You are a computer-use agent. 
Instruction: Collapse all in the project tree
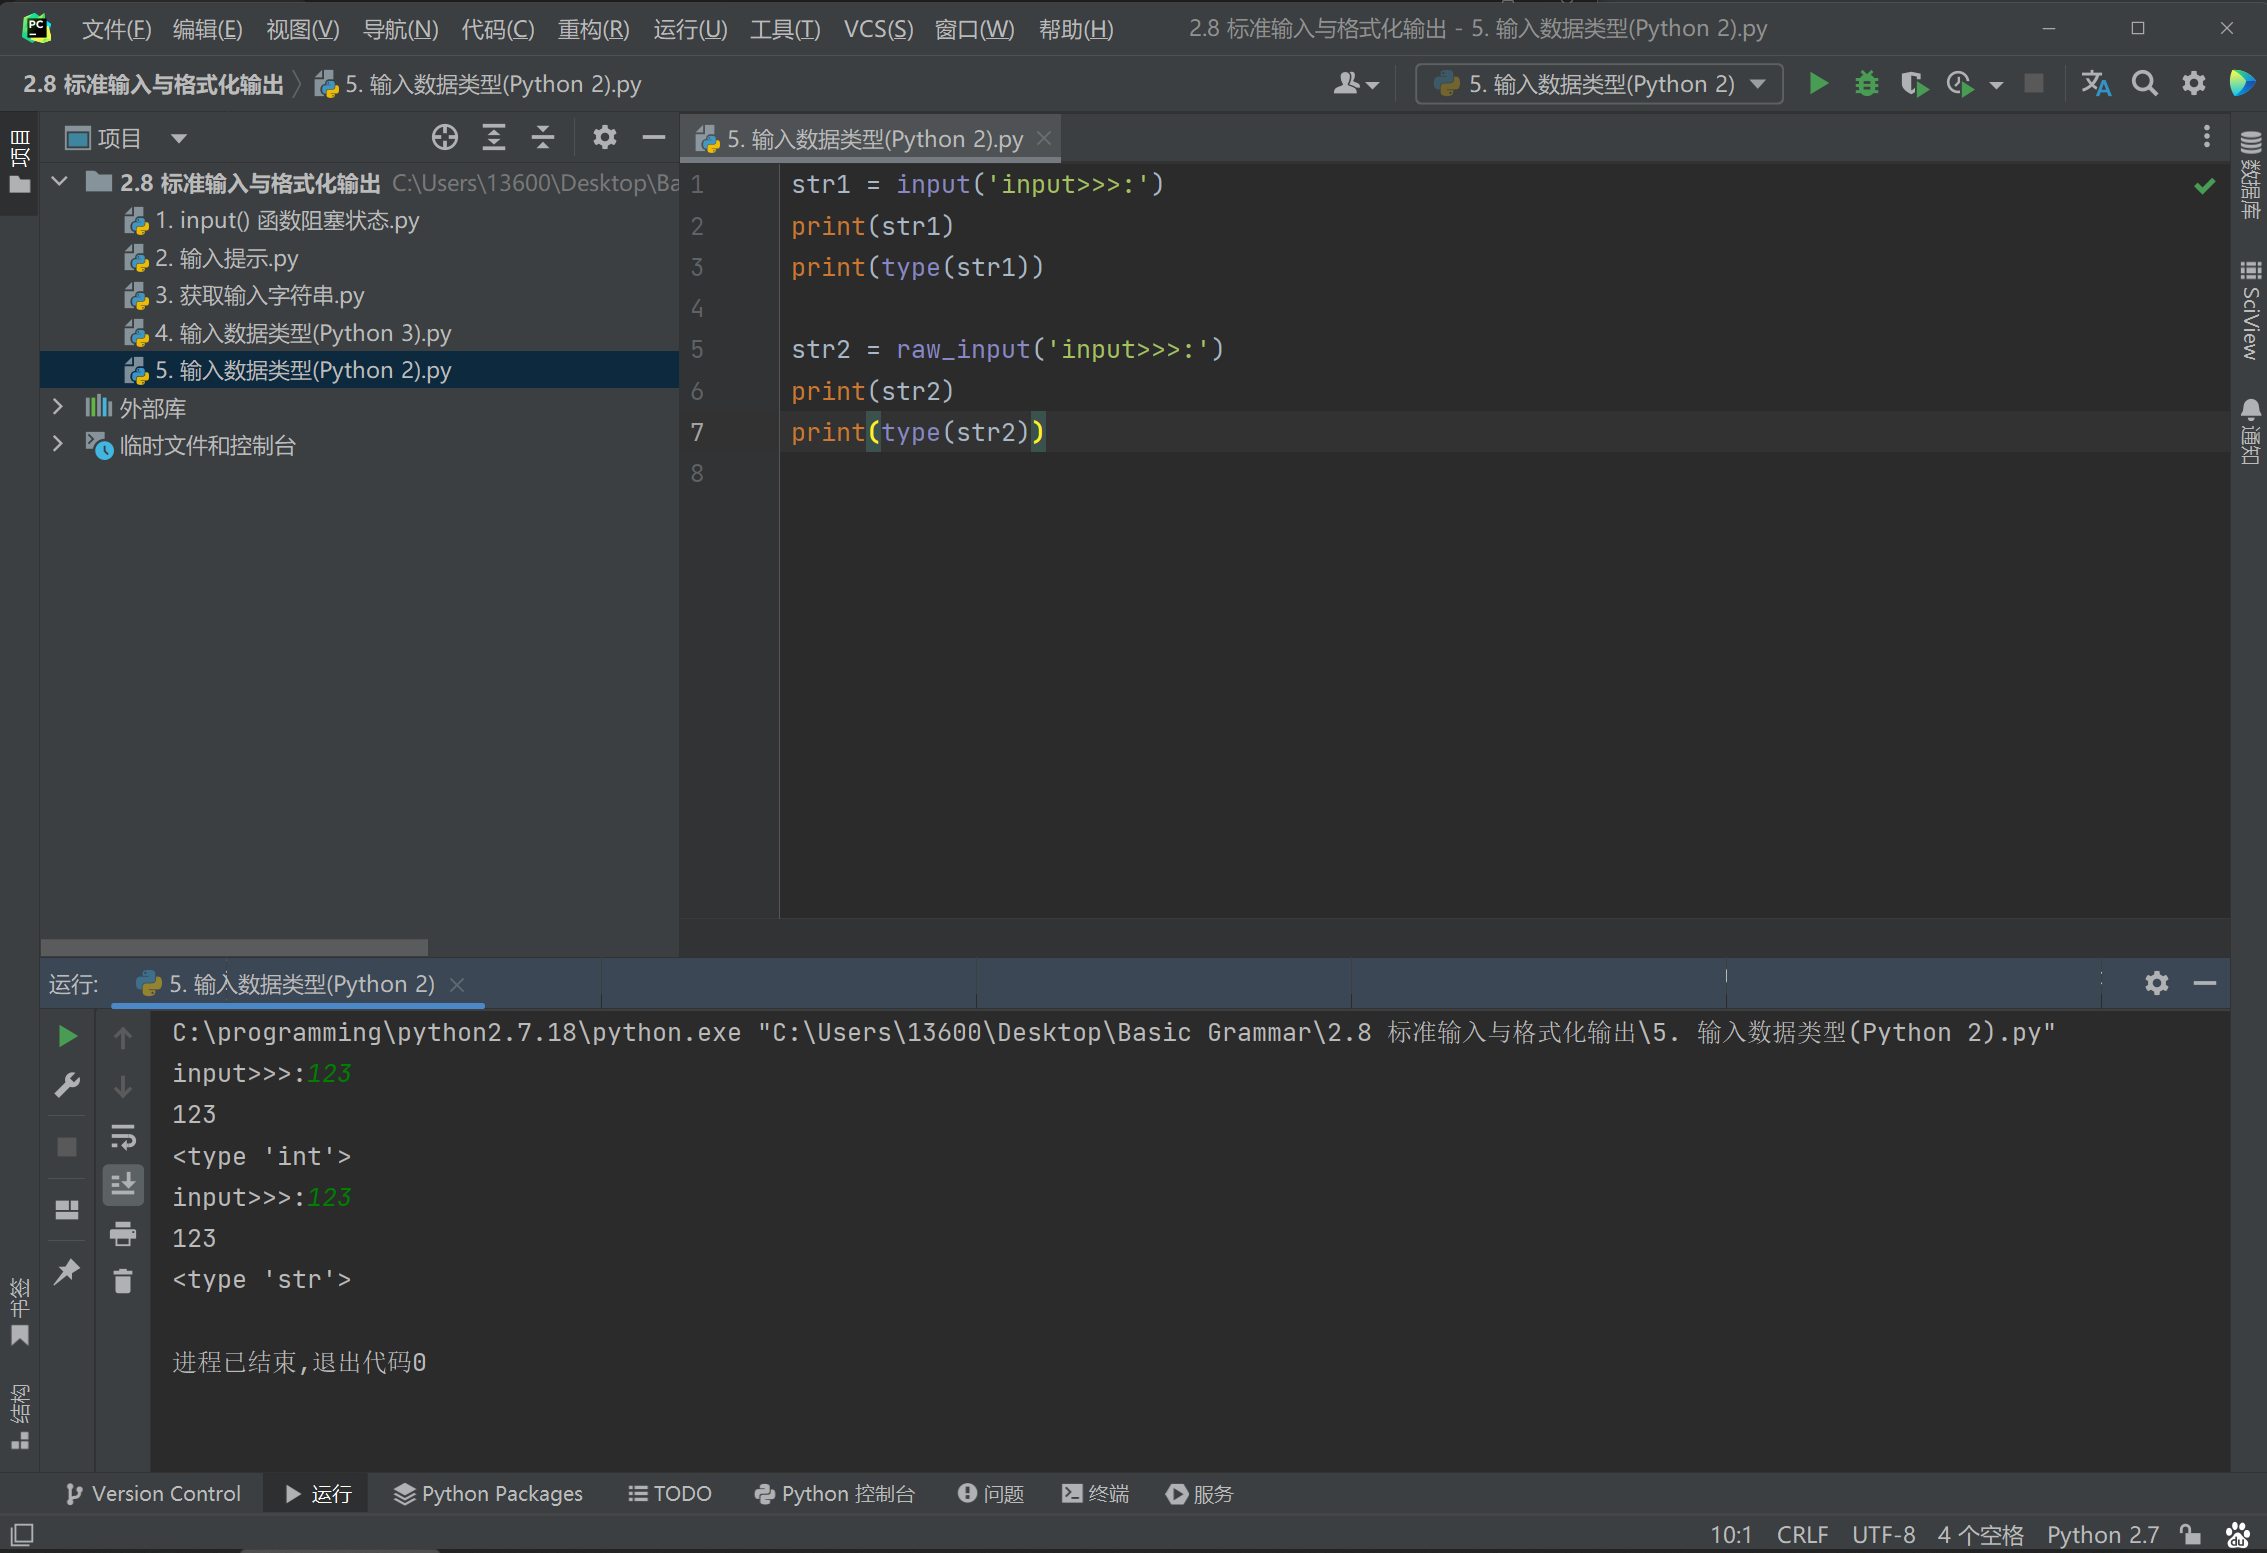(x=543, y=138)
